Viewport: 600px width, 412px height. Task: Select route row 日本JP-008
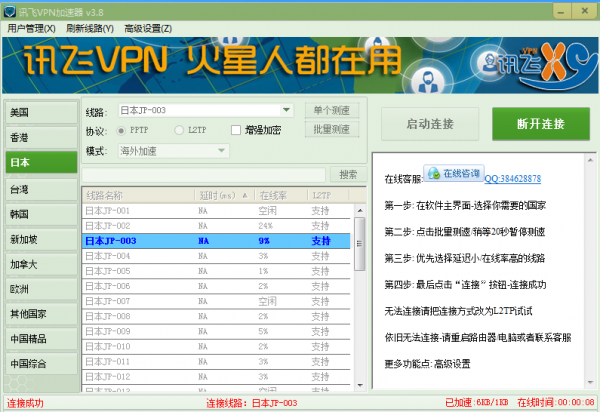[216, 316]
